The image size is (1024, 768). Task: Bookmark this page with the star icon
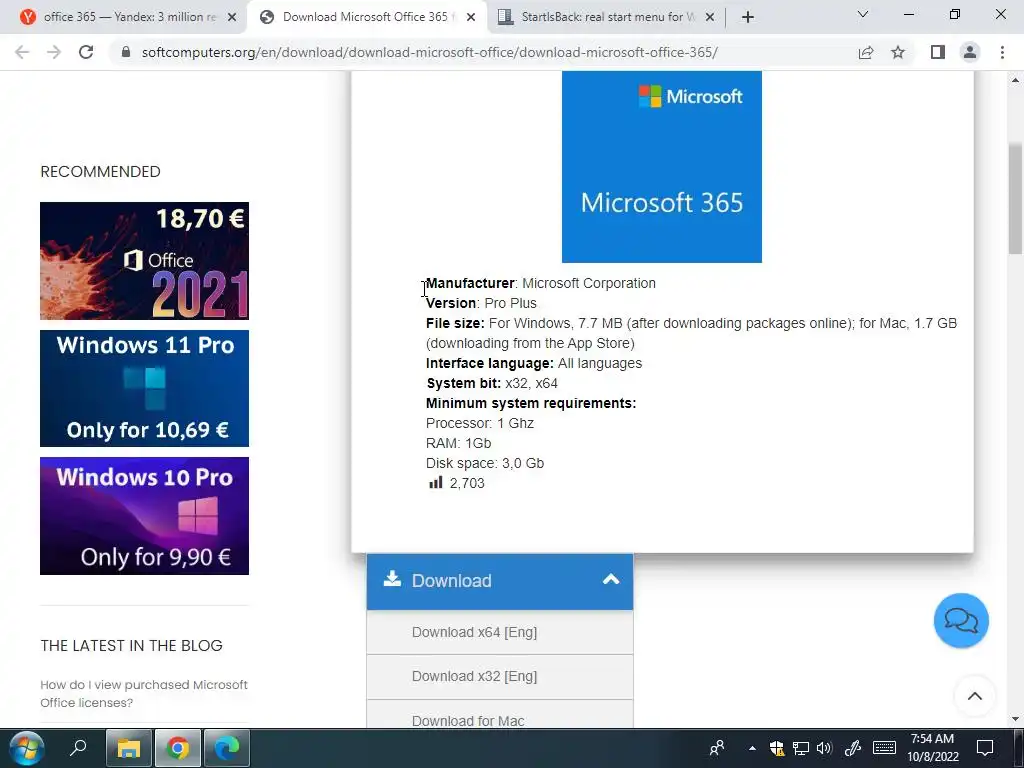898,52
